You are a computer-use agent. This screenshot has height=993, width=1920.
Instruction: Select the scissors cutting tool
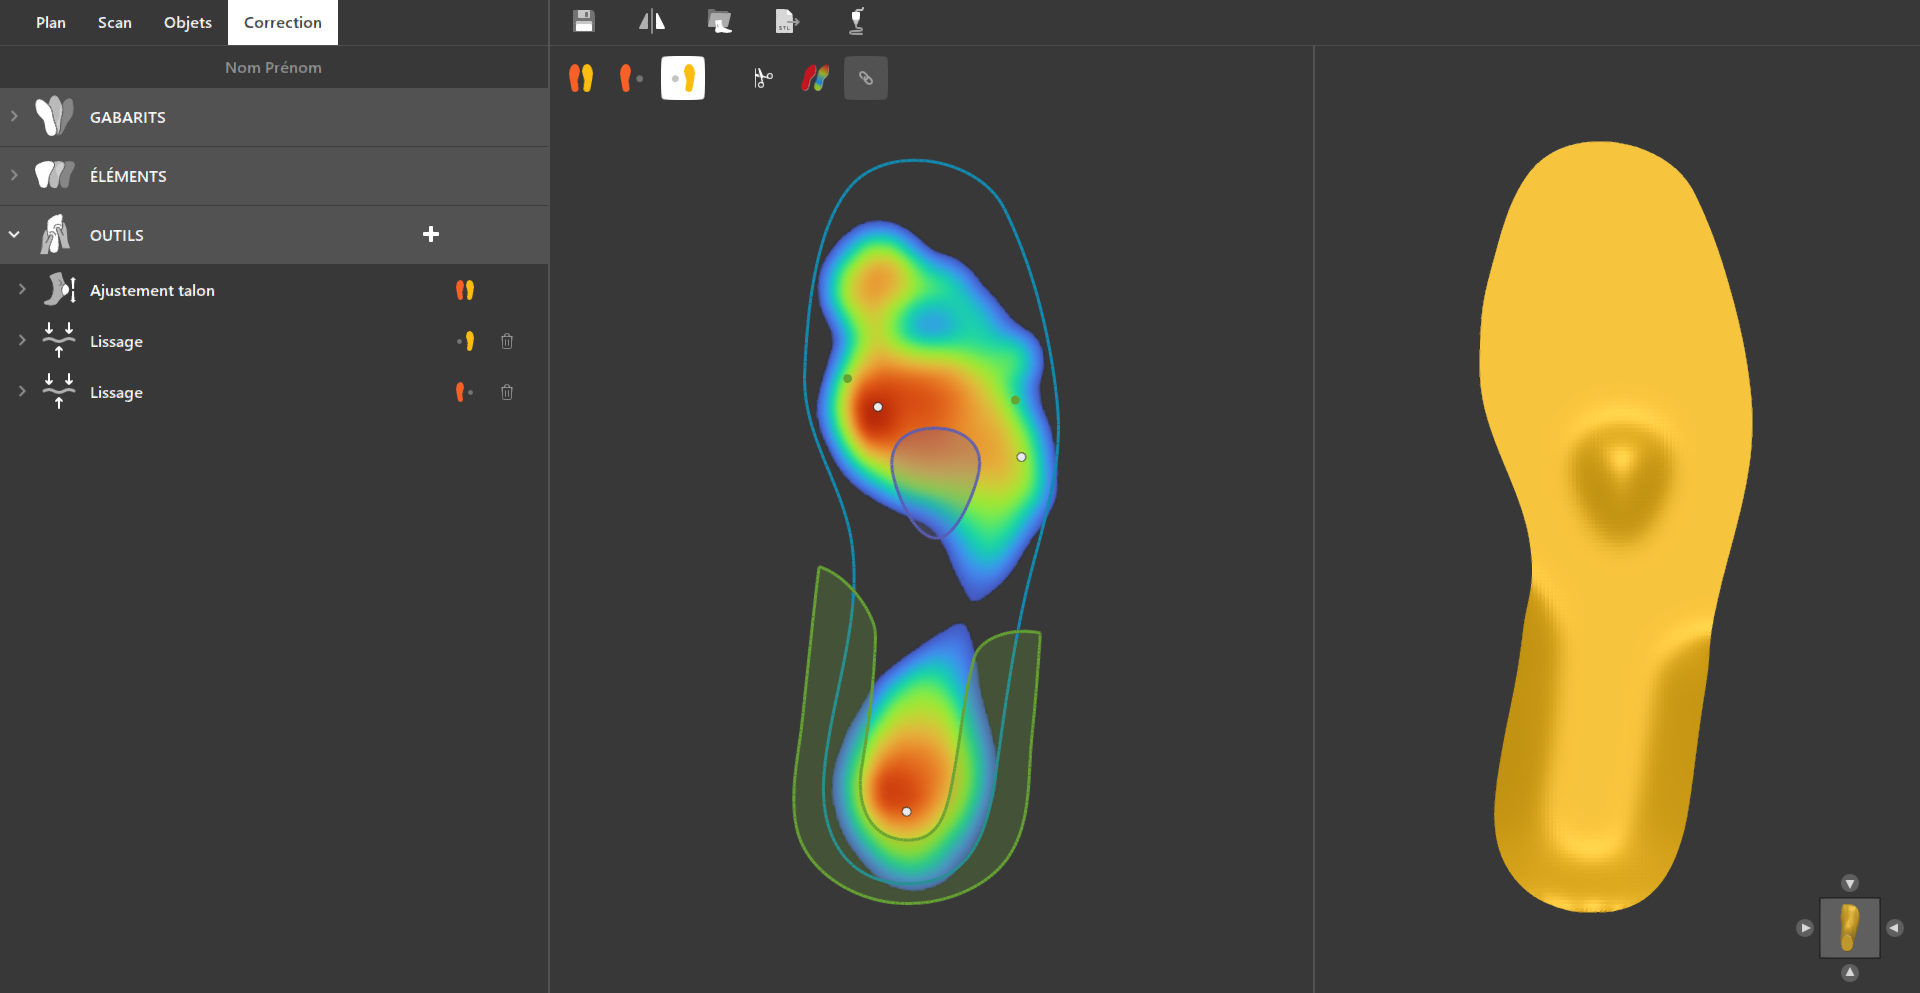(x=763, y=78)
